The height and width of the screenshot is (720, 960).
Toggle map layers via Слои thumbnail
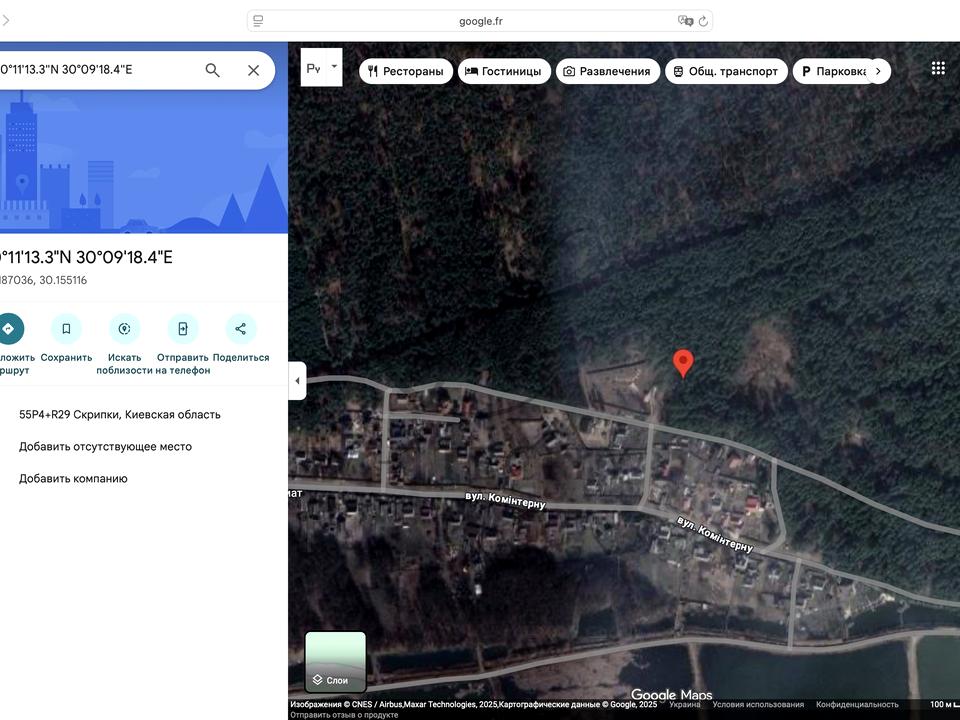pyautogui.click(x=335, y=661)
